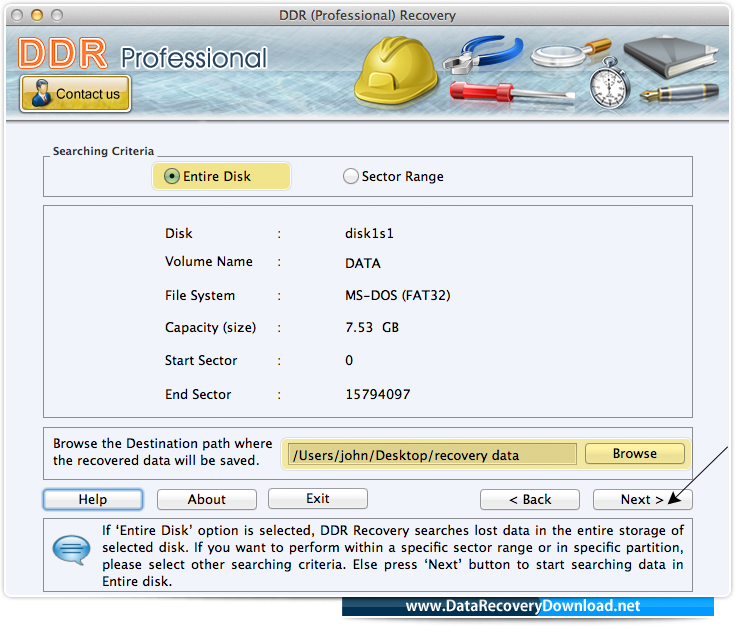Close the window with red button
This screenshot has height=627, width=735.
click(17, 15)
